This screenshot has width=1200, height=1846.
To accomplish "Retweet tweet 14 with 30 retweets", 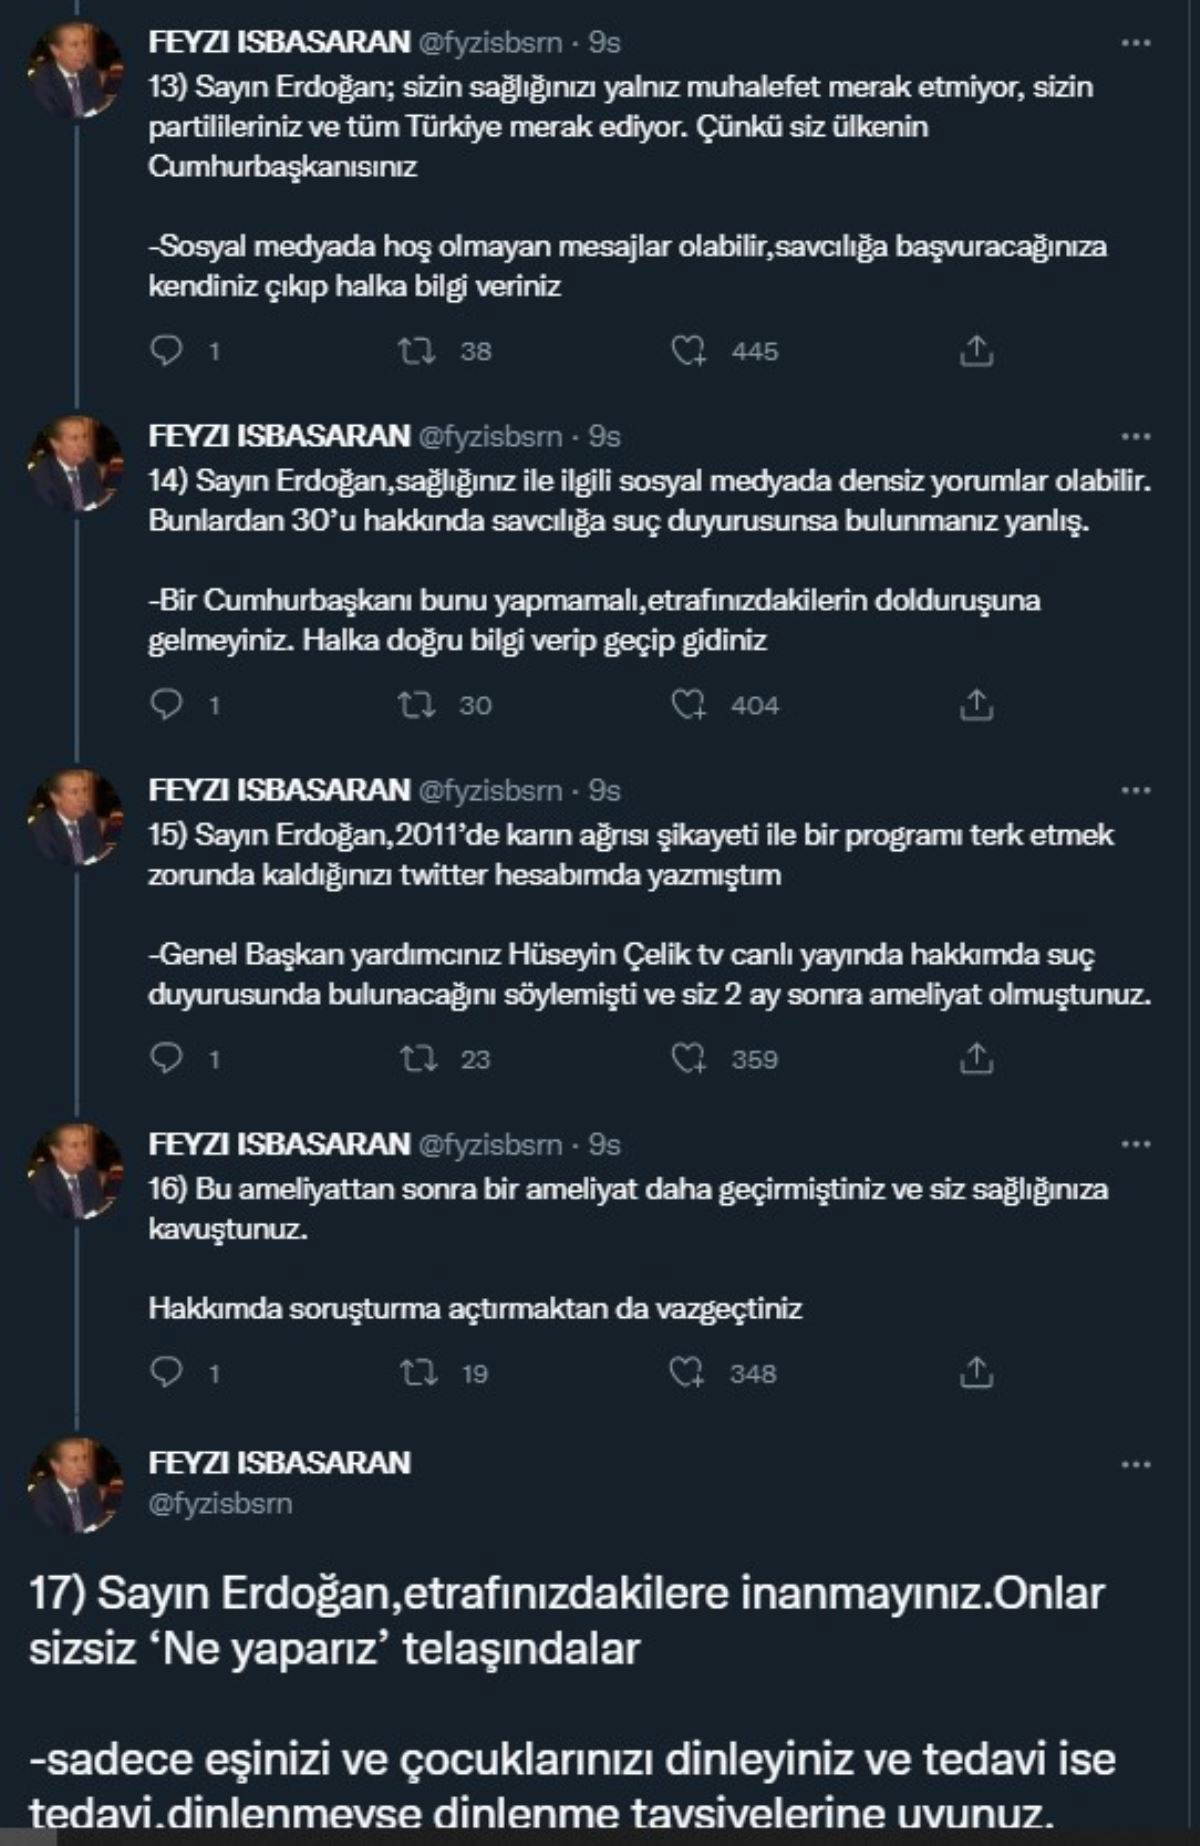I will [x=416, y=704].
